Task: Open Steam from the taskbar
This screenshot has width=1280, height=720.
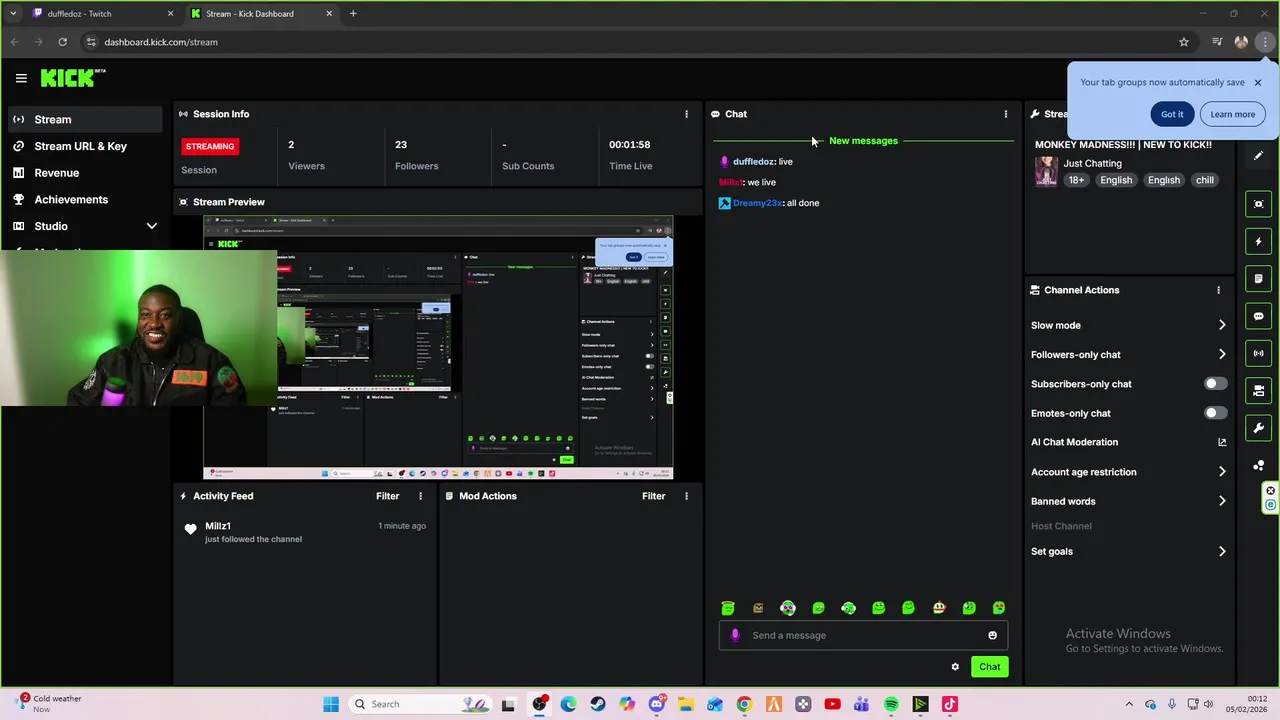Action: 598,704
